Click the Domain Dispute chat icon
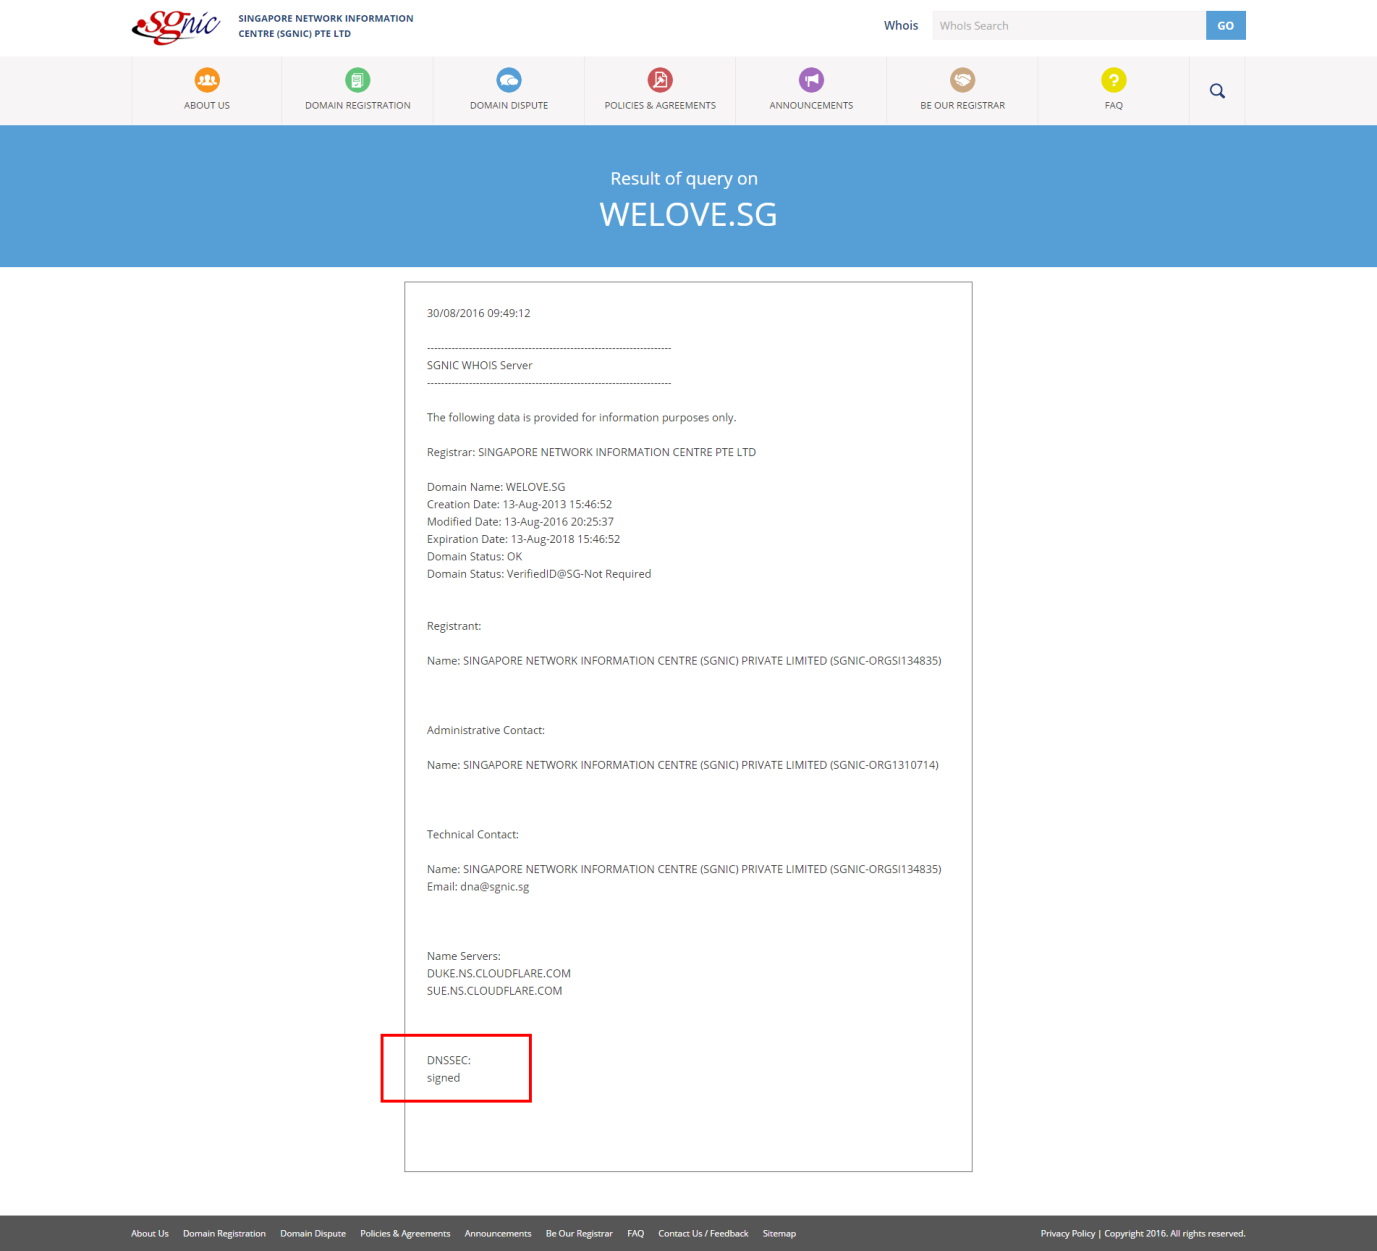The image size is (1377, 1251). pos(509,80)
